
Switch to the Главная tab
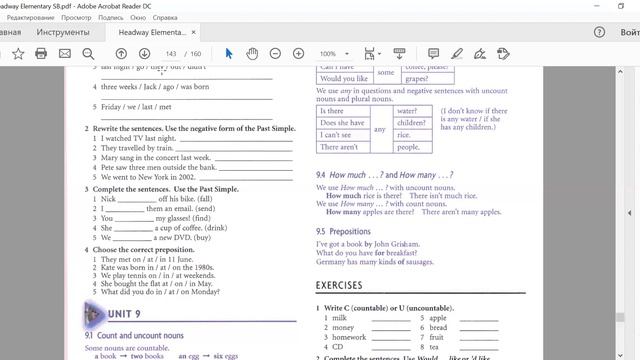pos(11,32)
